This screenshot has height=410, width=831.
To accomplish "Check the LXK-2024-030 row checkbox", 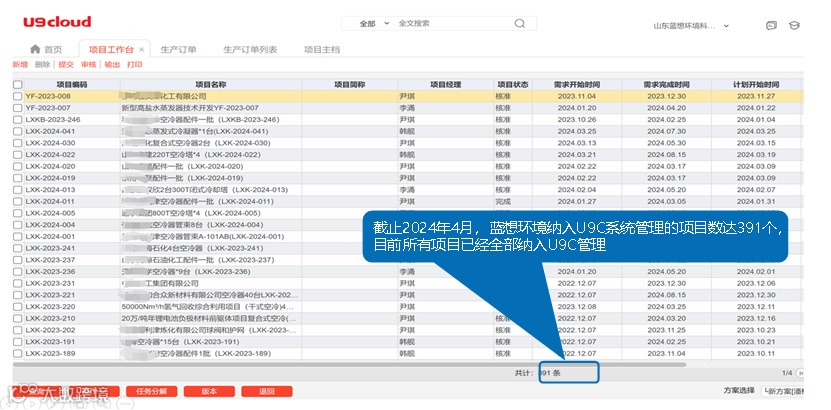I will [18, 143].
